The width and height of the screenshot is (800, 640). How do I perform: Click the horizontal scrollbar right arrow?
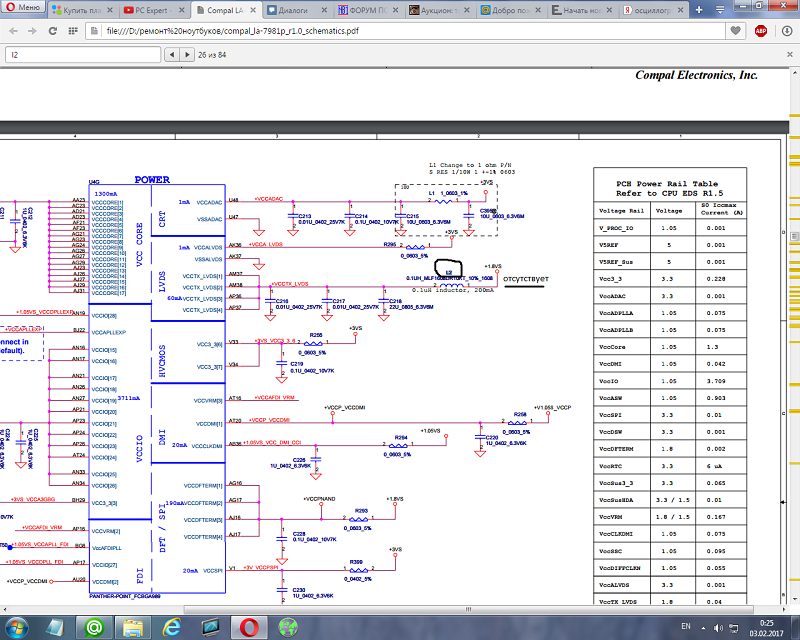pos(784,609)
